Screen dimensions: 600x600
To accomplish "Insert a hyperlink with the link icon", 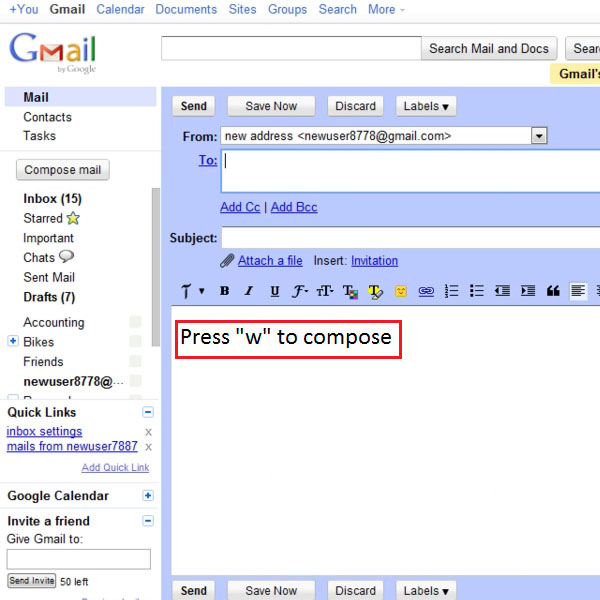I will (x=426, y=292).
